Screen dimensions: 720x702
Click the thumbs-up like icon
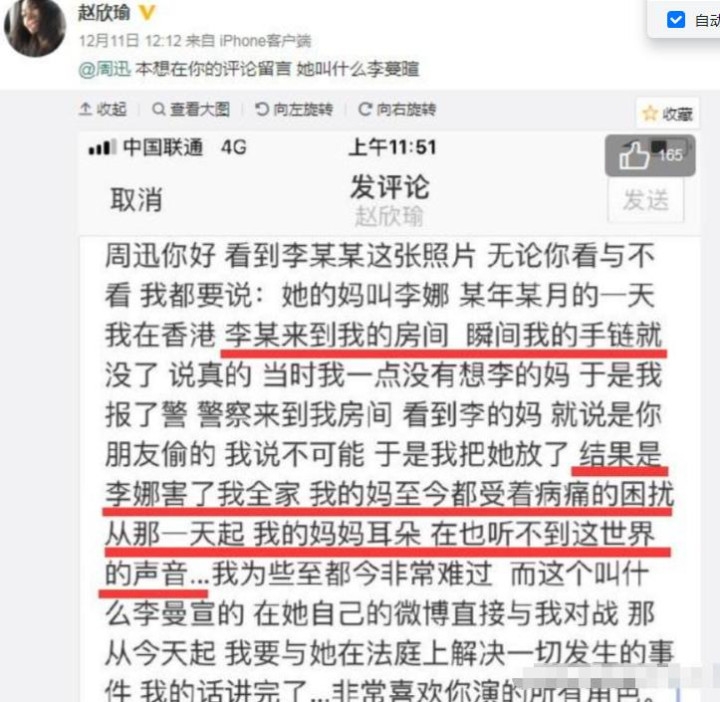click(x=634, y=155)
